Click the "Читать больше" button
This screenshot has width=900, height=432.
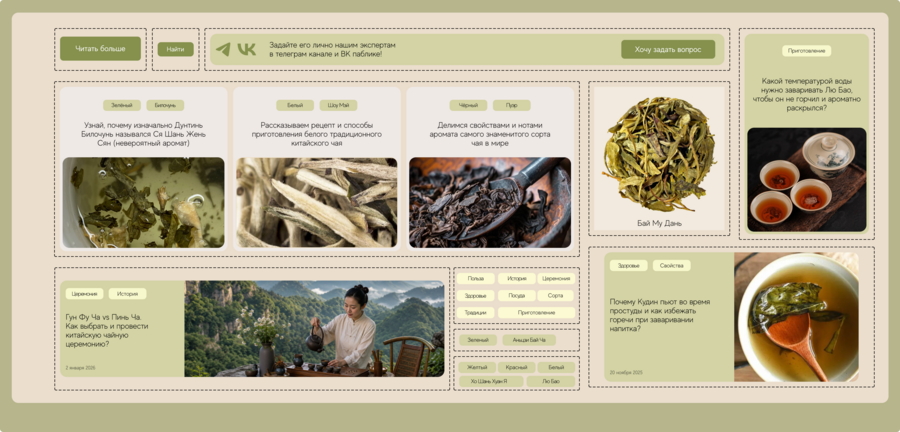point(100,49)
